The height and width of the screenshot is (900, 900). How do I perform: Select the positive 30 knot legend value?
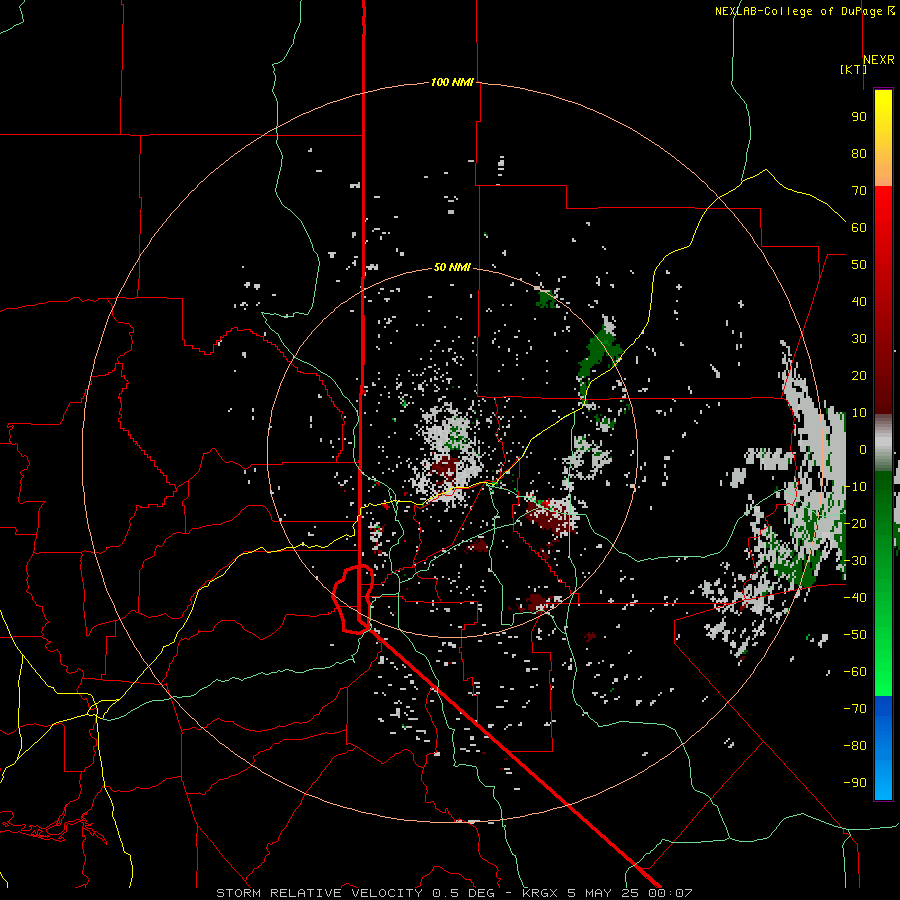859,339
